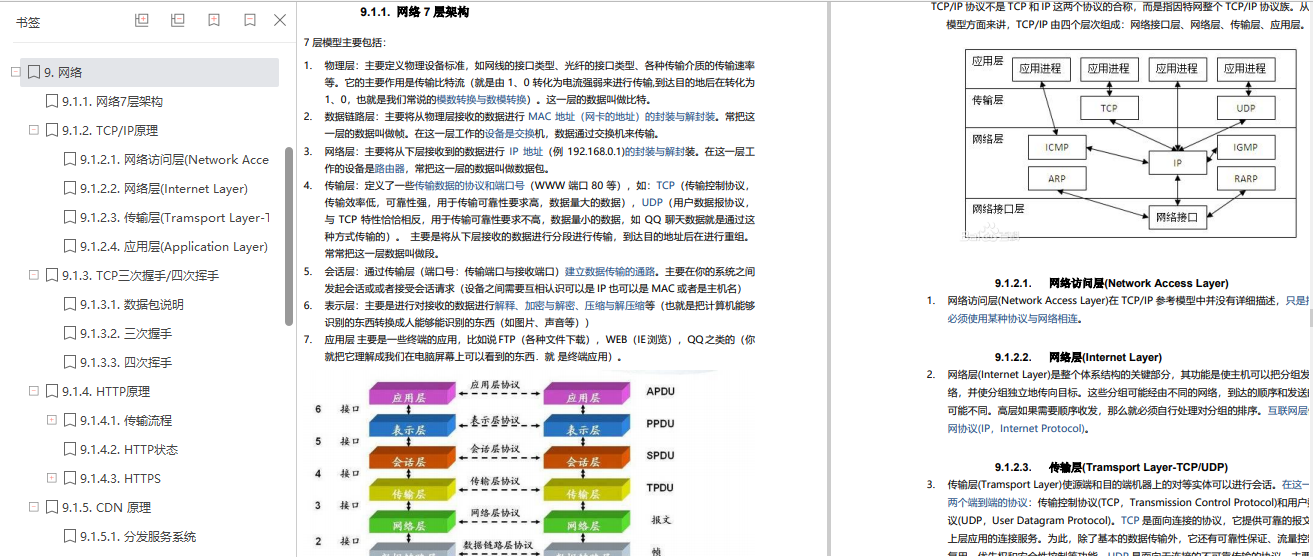Viewport: 1313px width, 557px height.
Task: Expand all bookmarks using the plus-tree icon
Action: click(142, 20)
